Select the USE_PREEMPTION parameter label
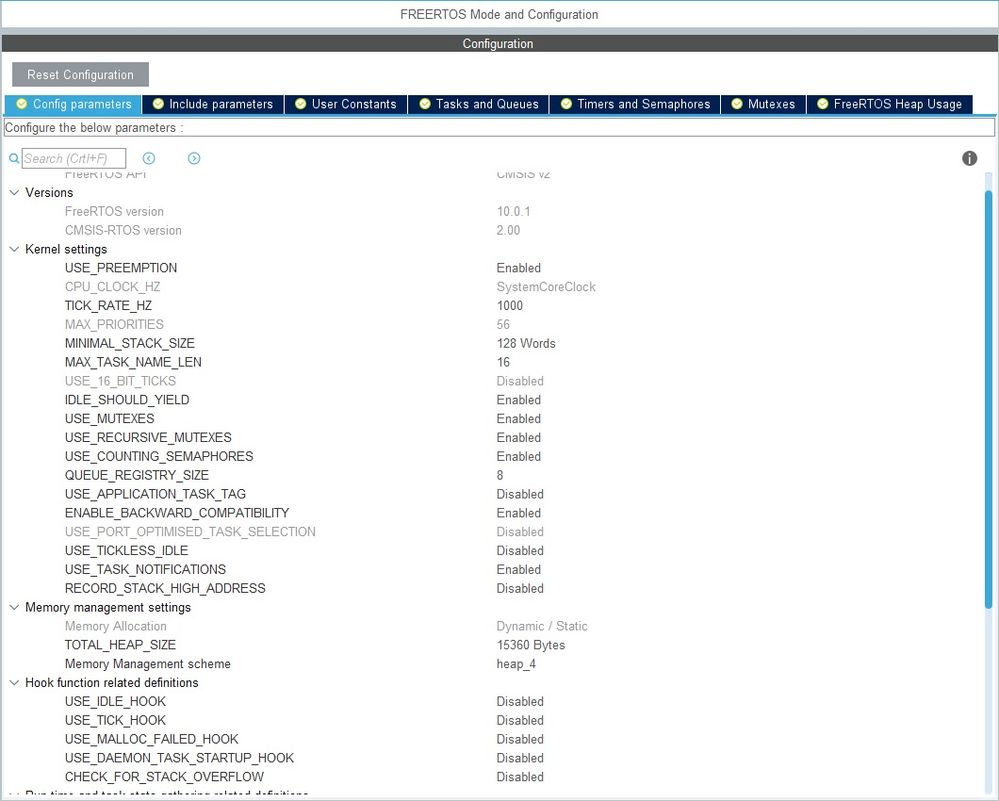The width and height of the screenshot is (999, 801). point(121,268)
